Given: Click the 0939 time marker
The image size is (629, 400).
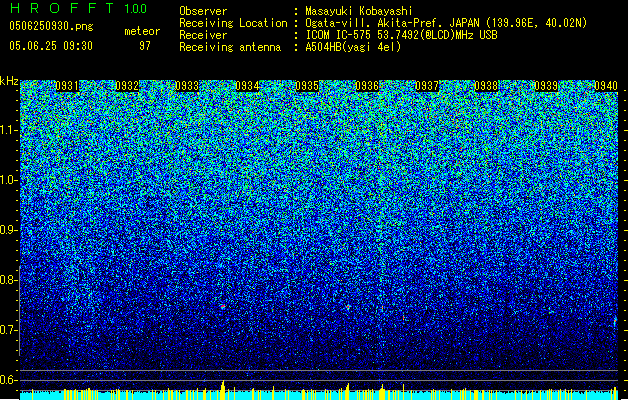Looking at the screenshot, I should pyautogui.click(x=546, y=86).
